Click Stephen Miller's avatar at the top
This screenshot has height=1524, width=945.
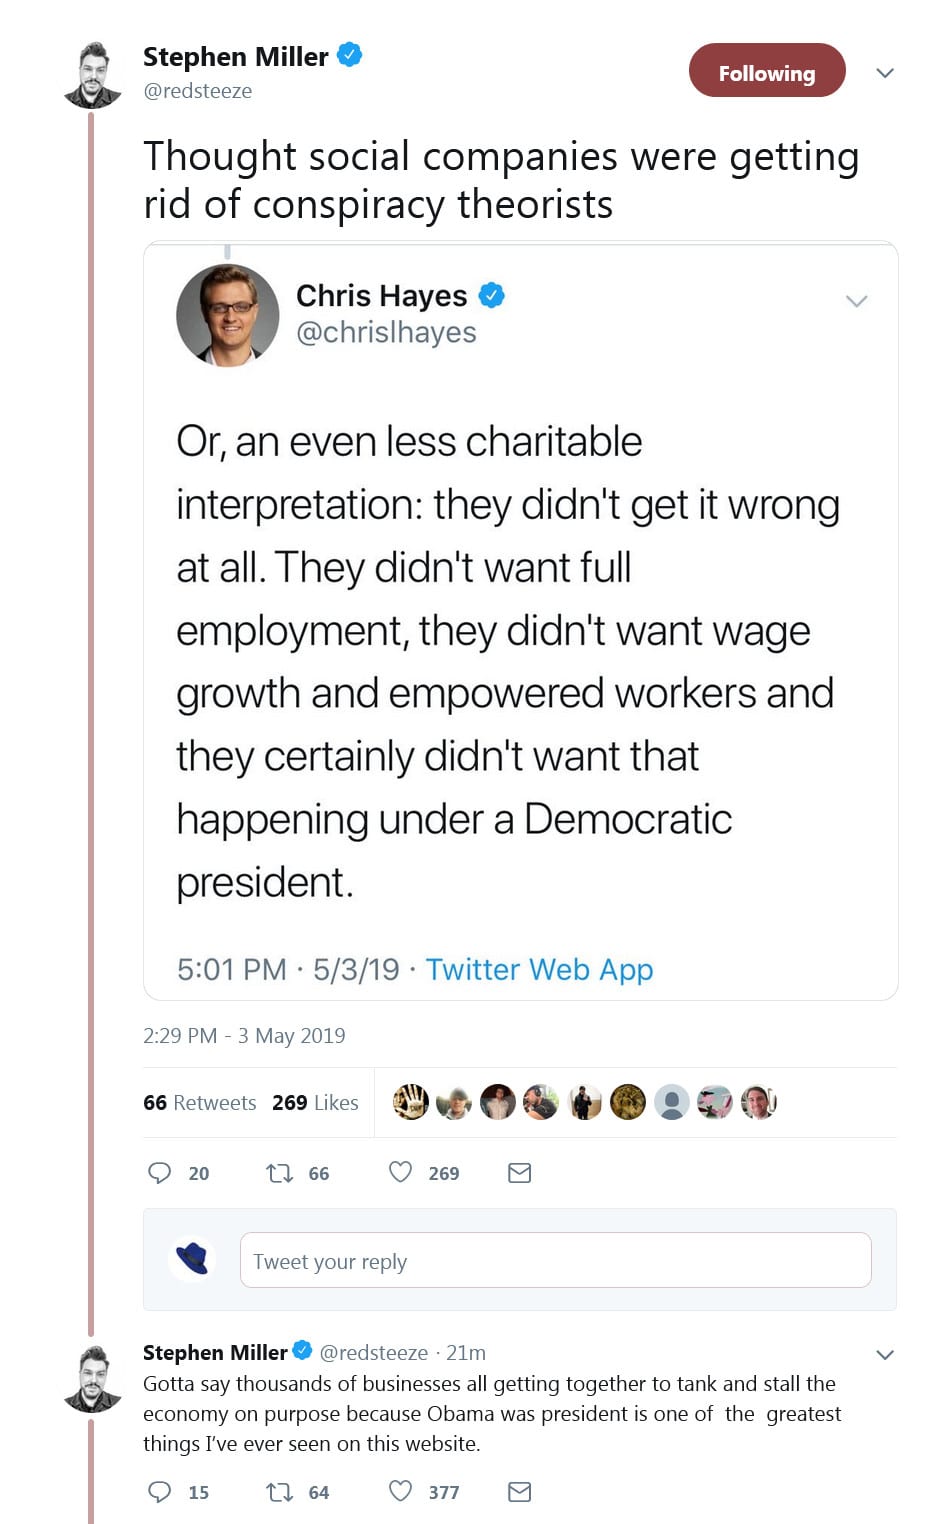click(x=92, y=75)
